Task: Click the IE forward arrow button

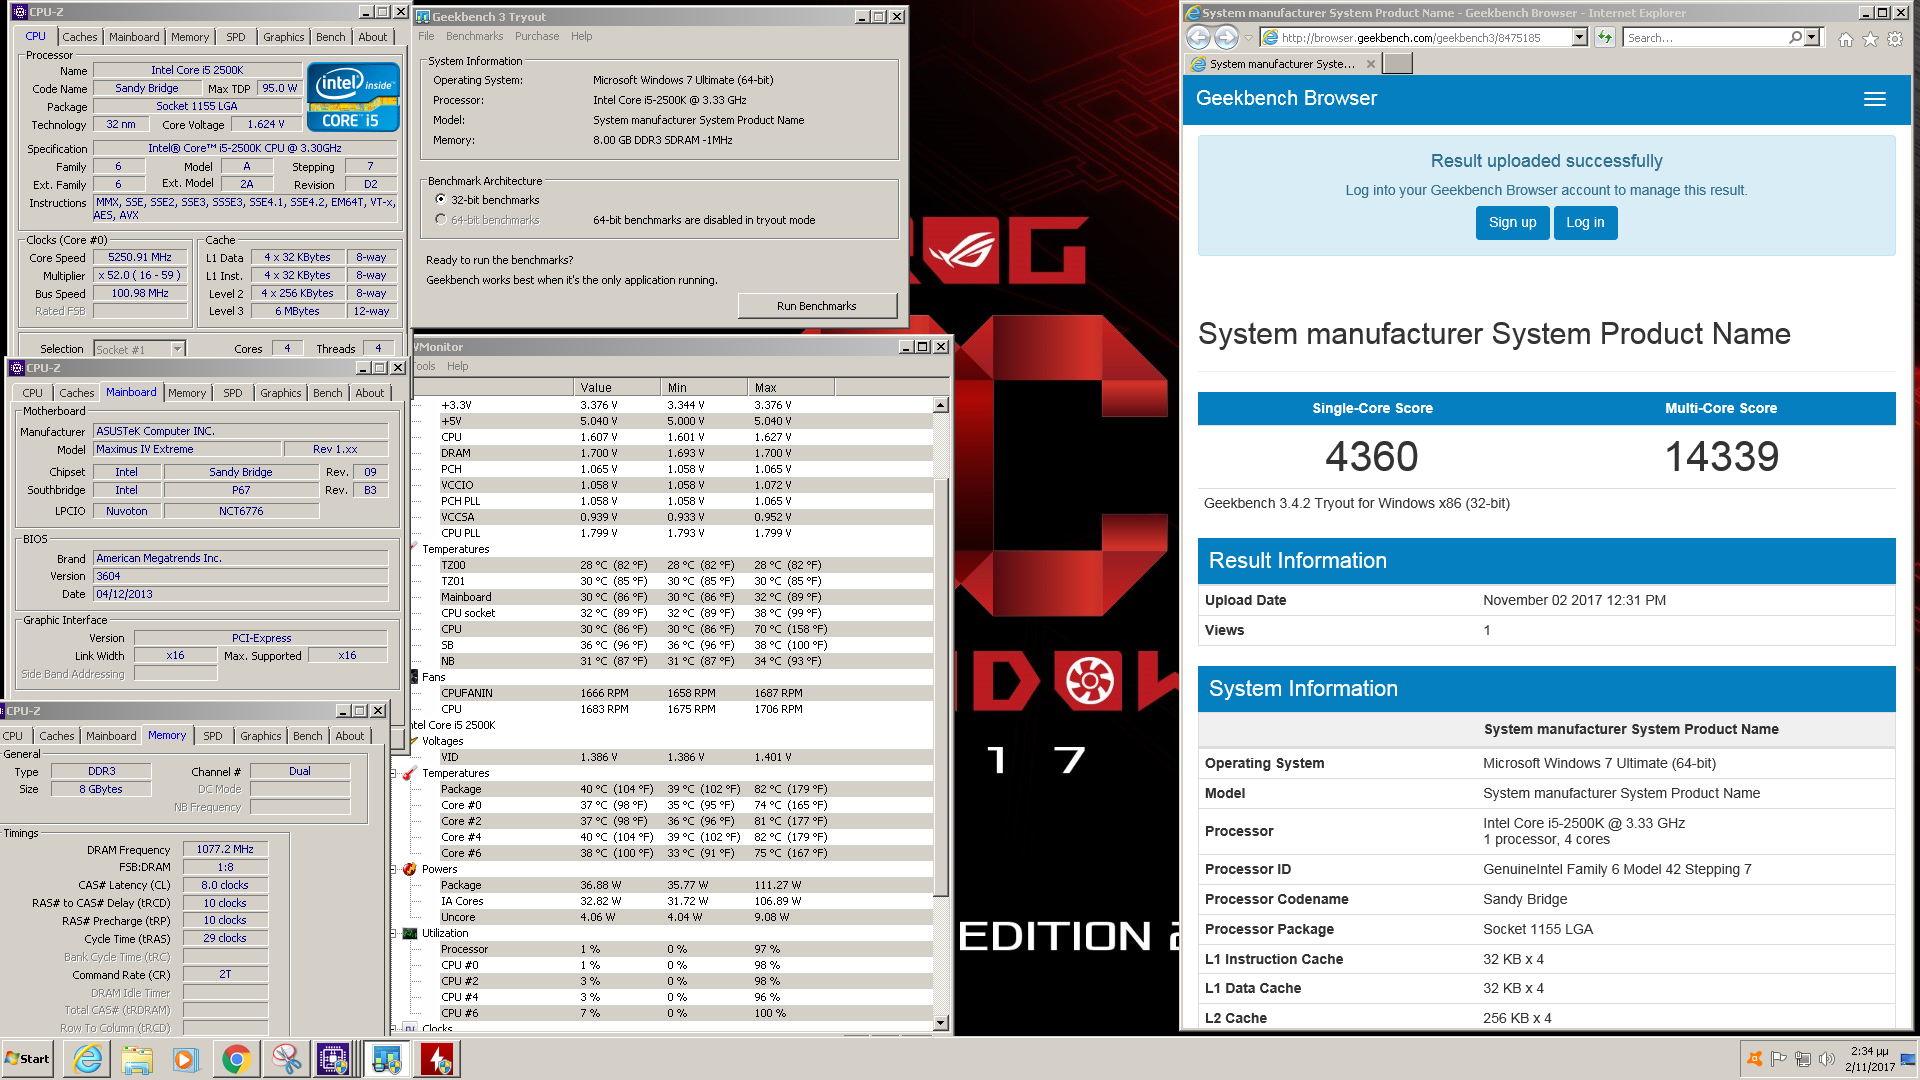Action: pos(1226,37)
